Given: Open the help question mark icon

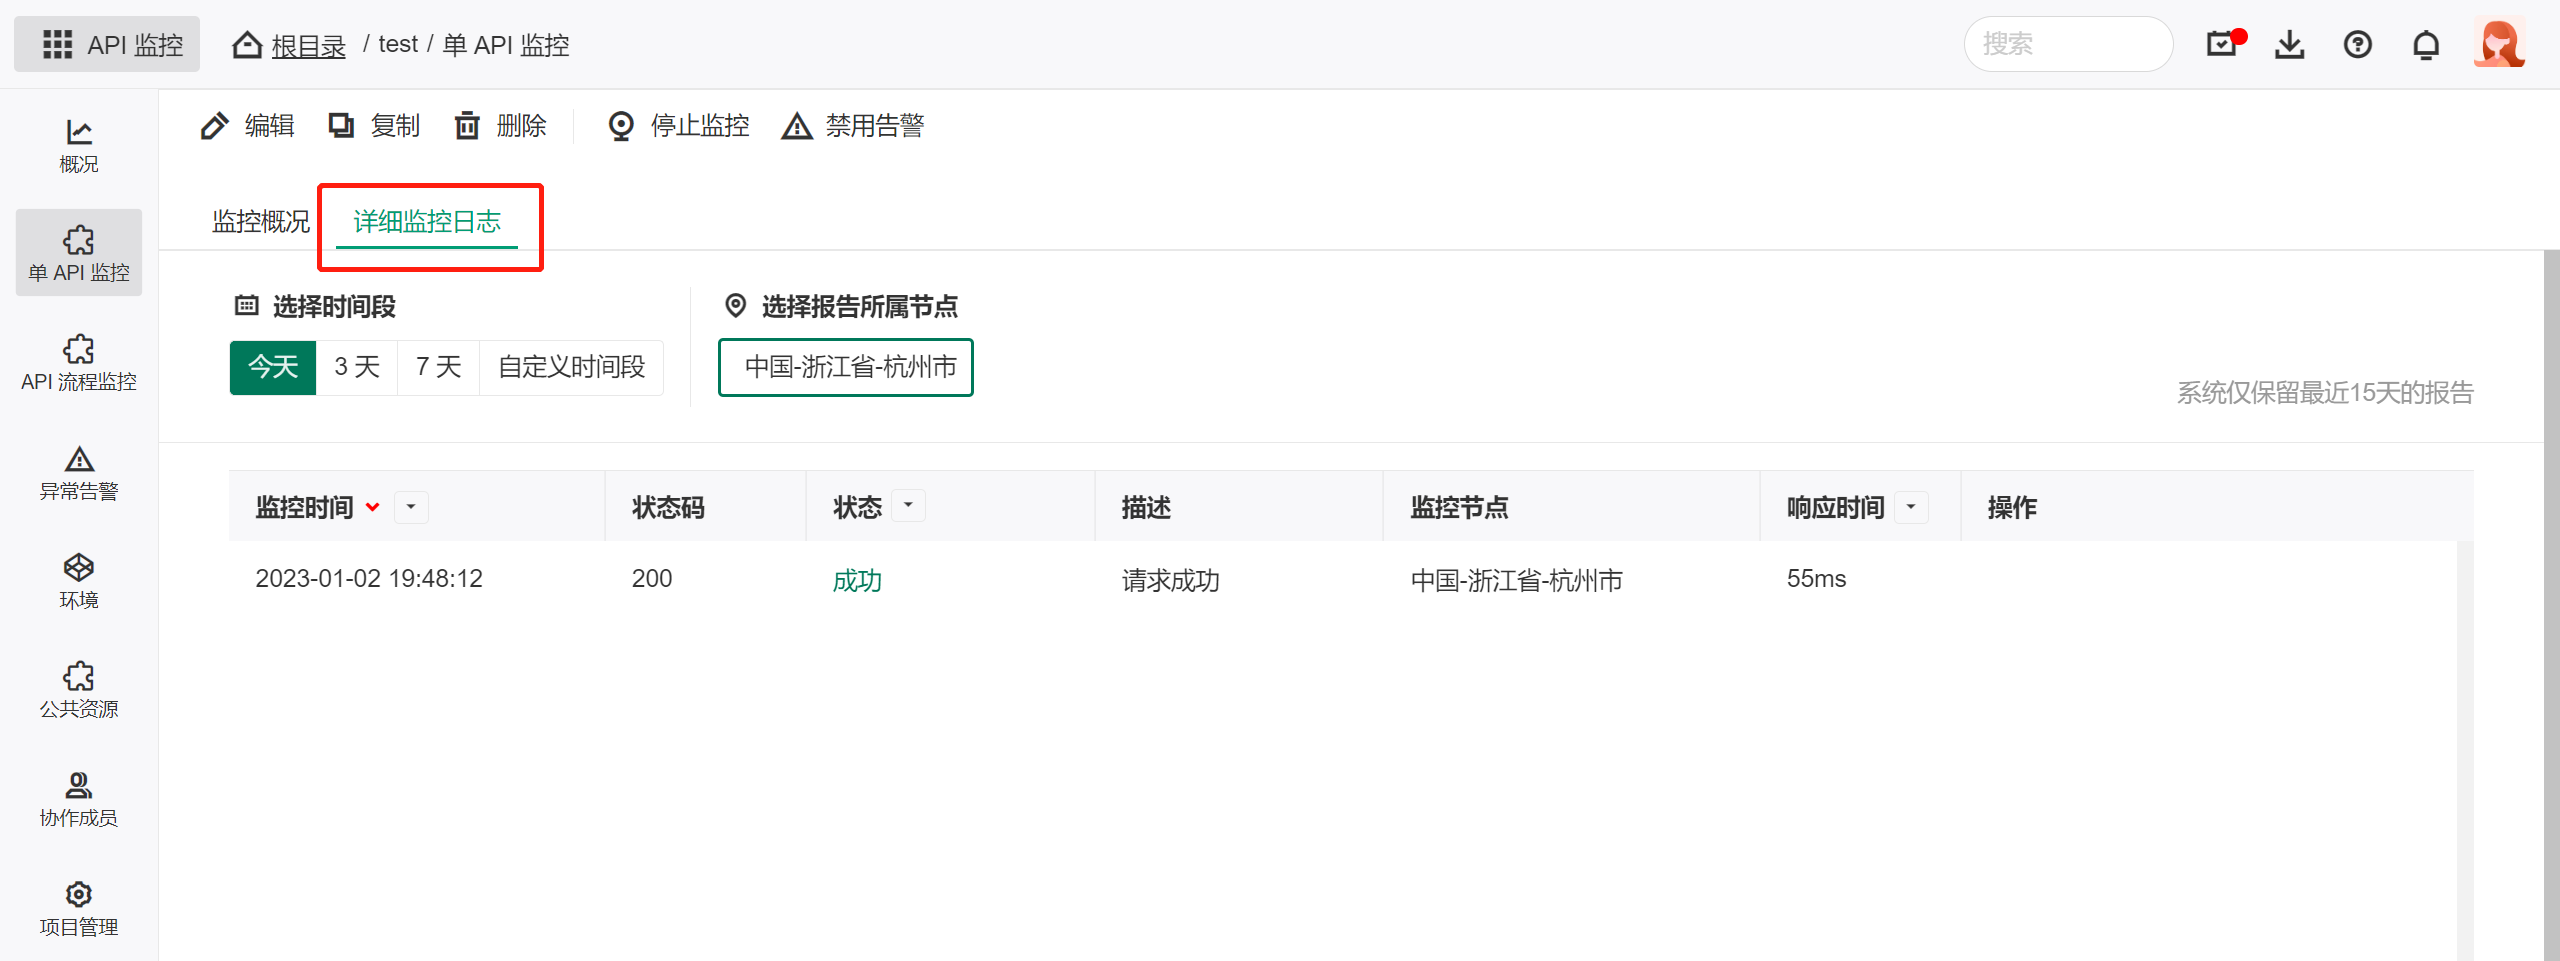Looking at the screenshot, I should click(2357, 45).
